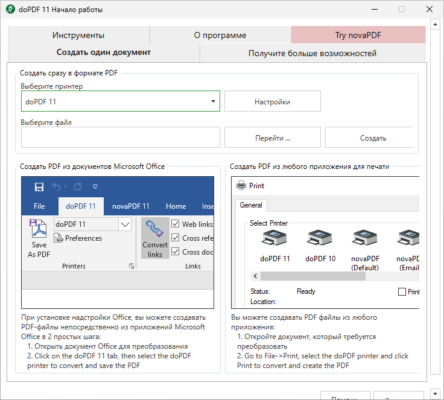This screenshot has width=444, height=400.
Task: Open the printer selection dropdown showing doPDF 11
Action: pos(120,101)
